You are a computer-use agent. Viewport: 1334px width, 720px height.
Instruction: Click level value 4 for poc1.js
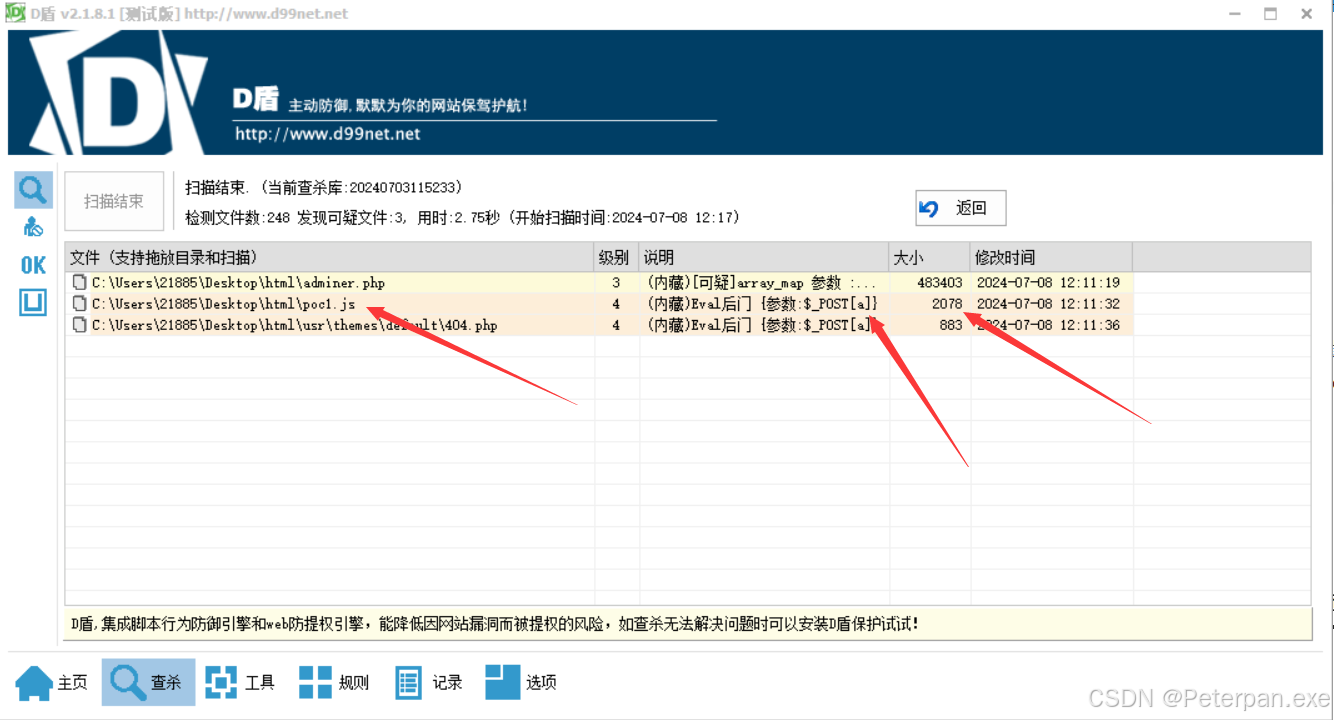pyautogui.click(x=616, y=304)
